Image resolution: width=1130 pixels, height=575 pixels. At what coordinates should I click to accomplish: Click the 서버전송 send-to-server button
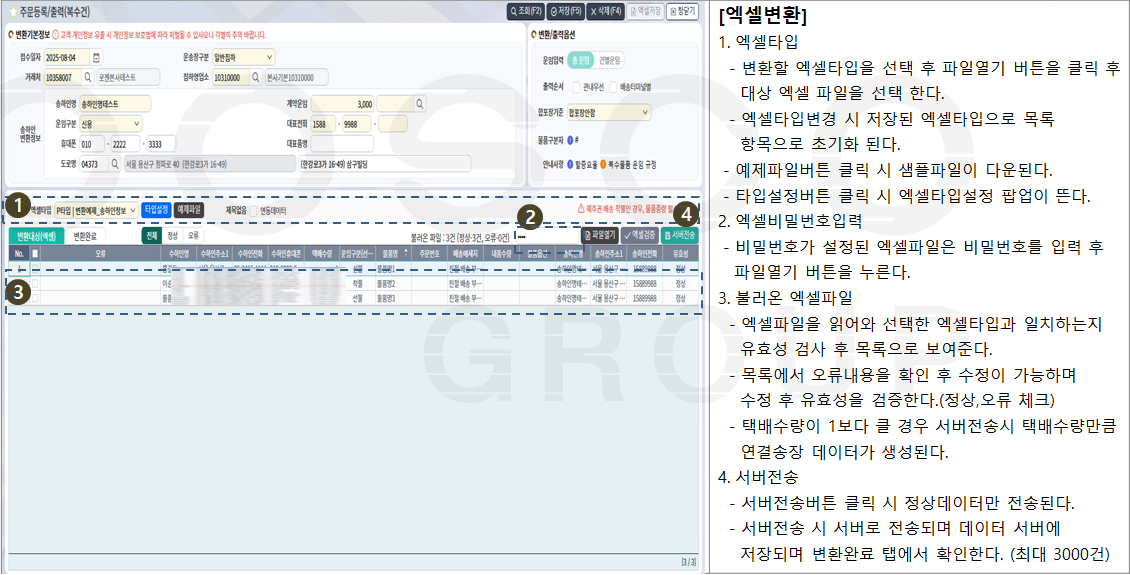pyautogui.click(x=679, y=235)
